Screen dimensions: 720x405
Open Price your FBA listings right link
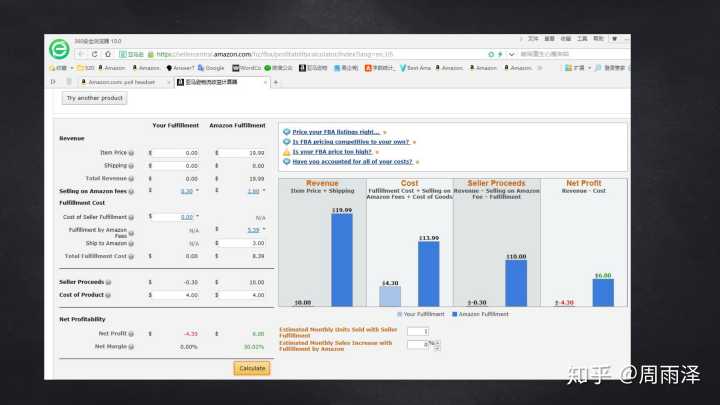[336, 132]
